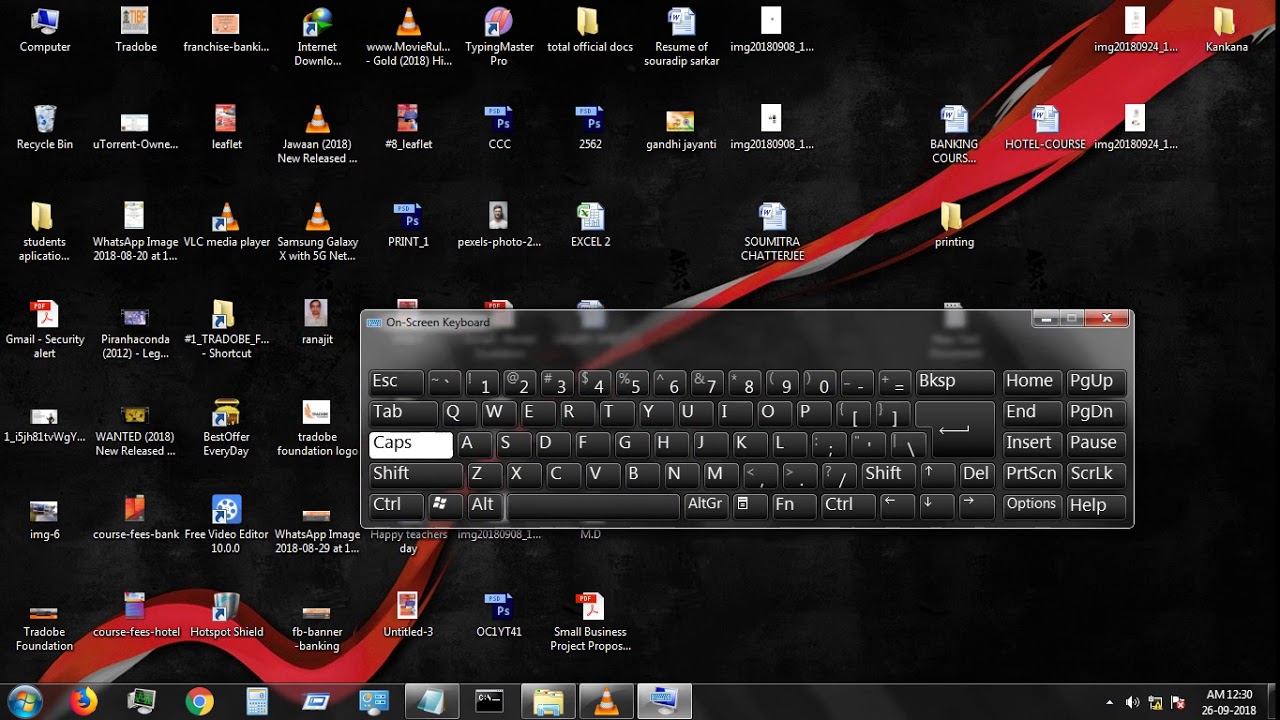The image size is (1280, 720).
Task: Select the TypingMaster Pro desktop icon
Action: 499,36
